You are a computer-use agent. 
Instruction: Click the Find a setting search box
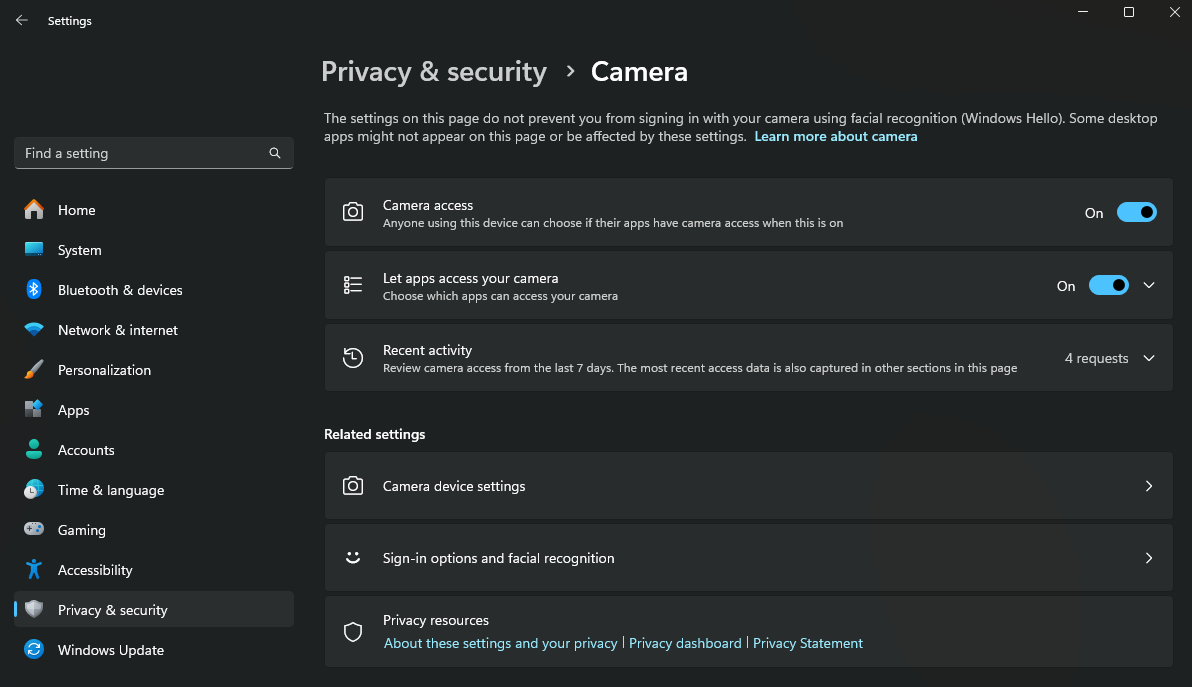coord(140,153)
